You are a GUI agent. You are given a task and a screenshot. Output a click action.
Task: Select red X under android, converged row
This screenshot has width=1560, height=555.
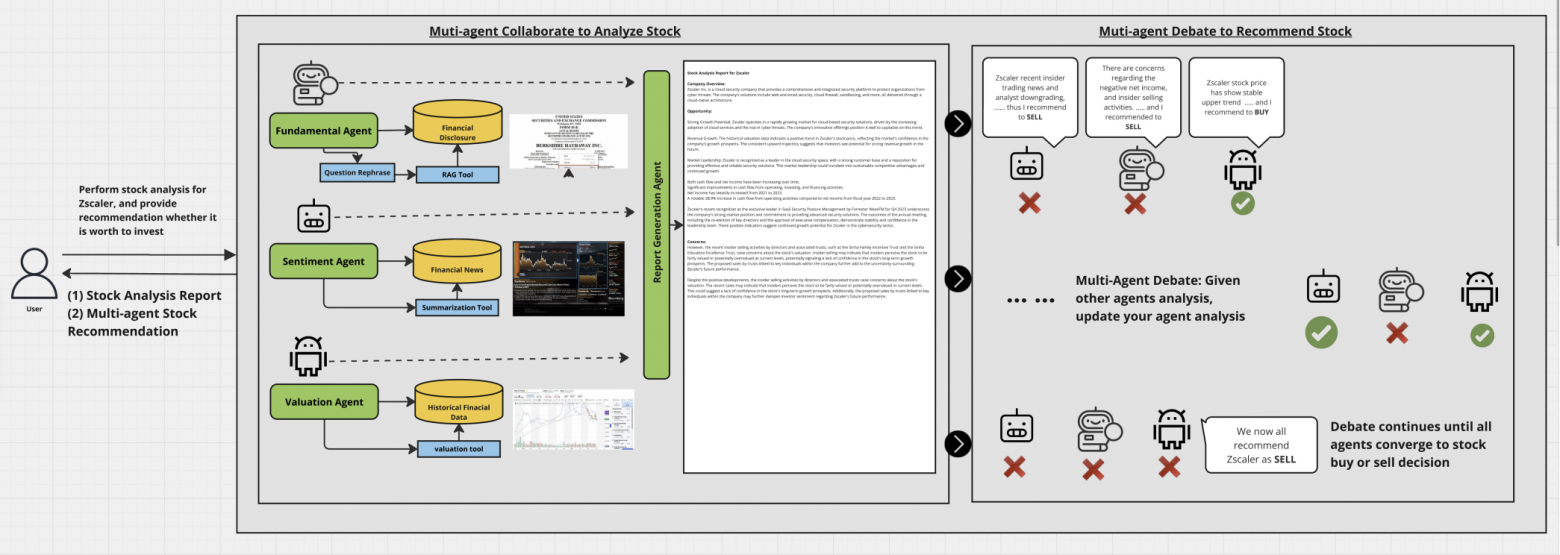1169,466
